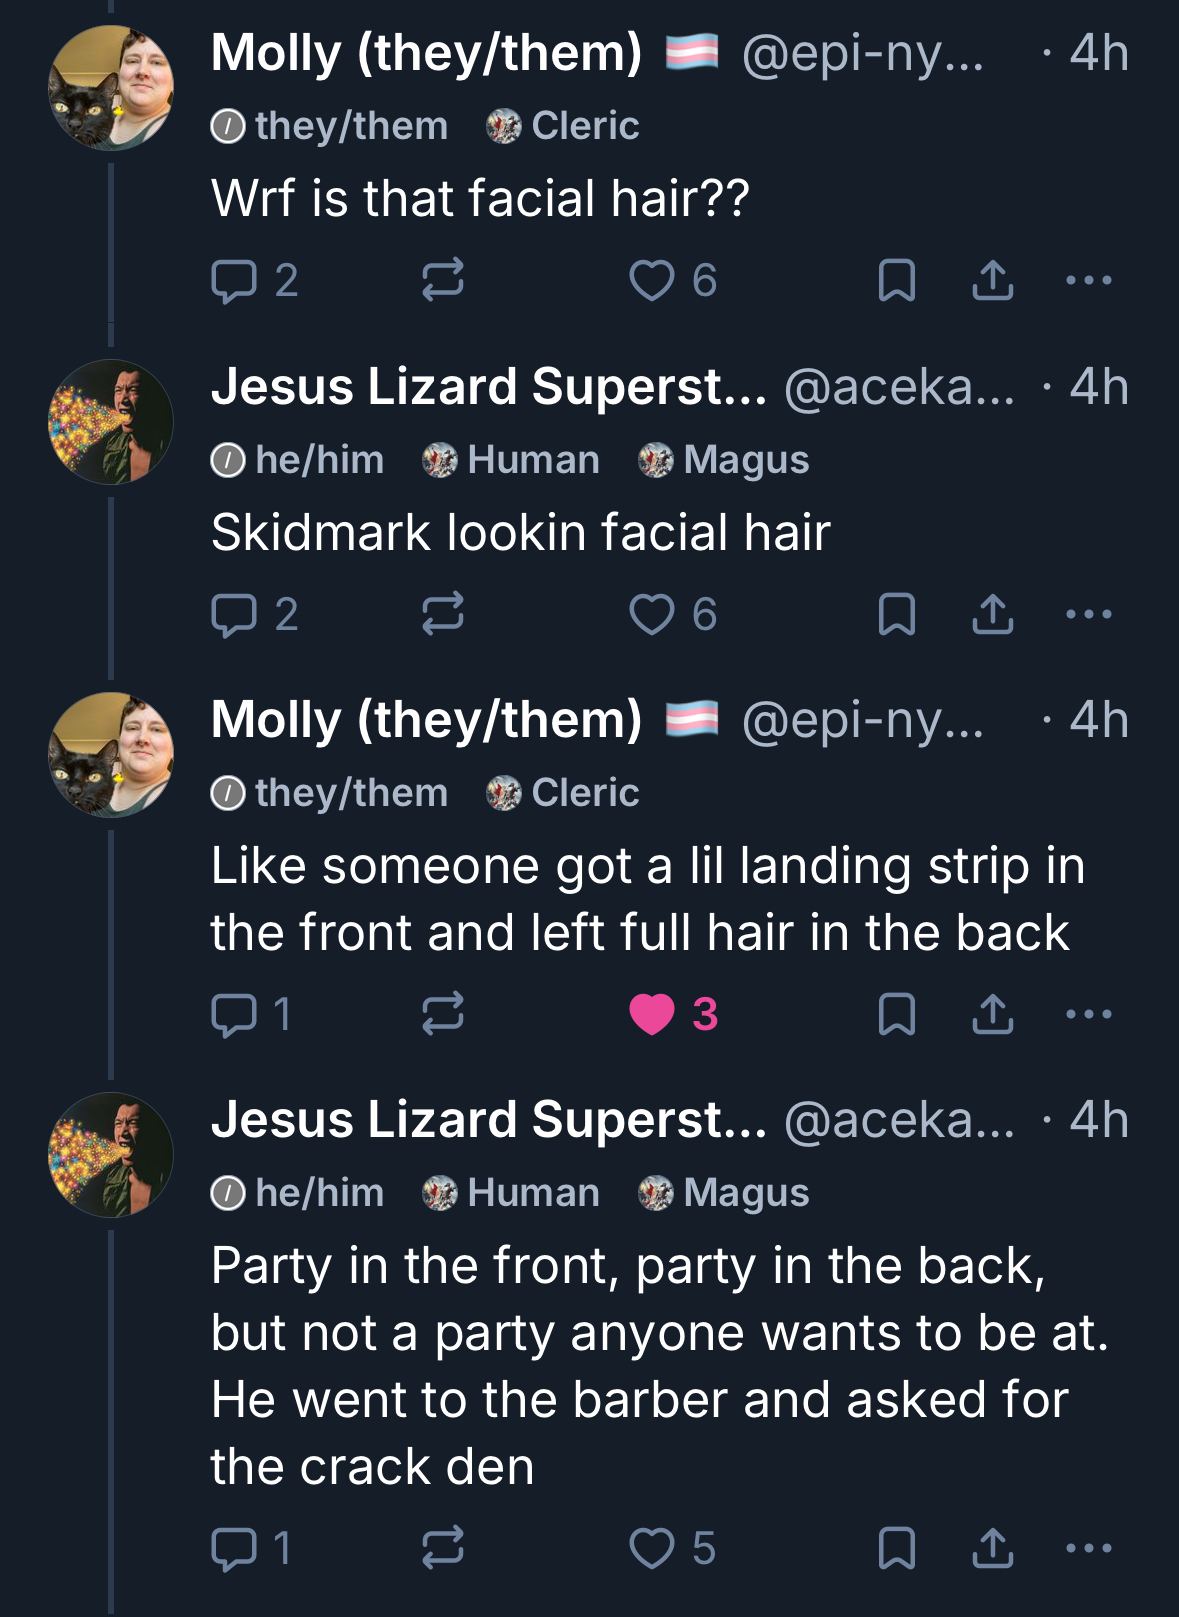
Task: Open Molly's cat avatar on the "landing strip" post
Action: (x=111, y=755)
